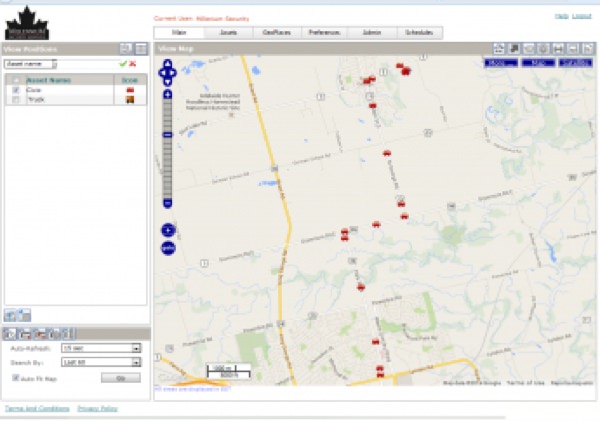600x421 pixels.
Task: Click the red car icon in the Cars row
Action: 130,90
